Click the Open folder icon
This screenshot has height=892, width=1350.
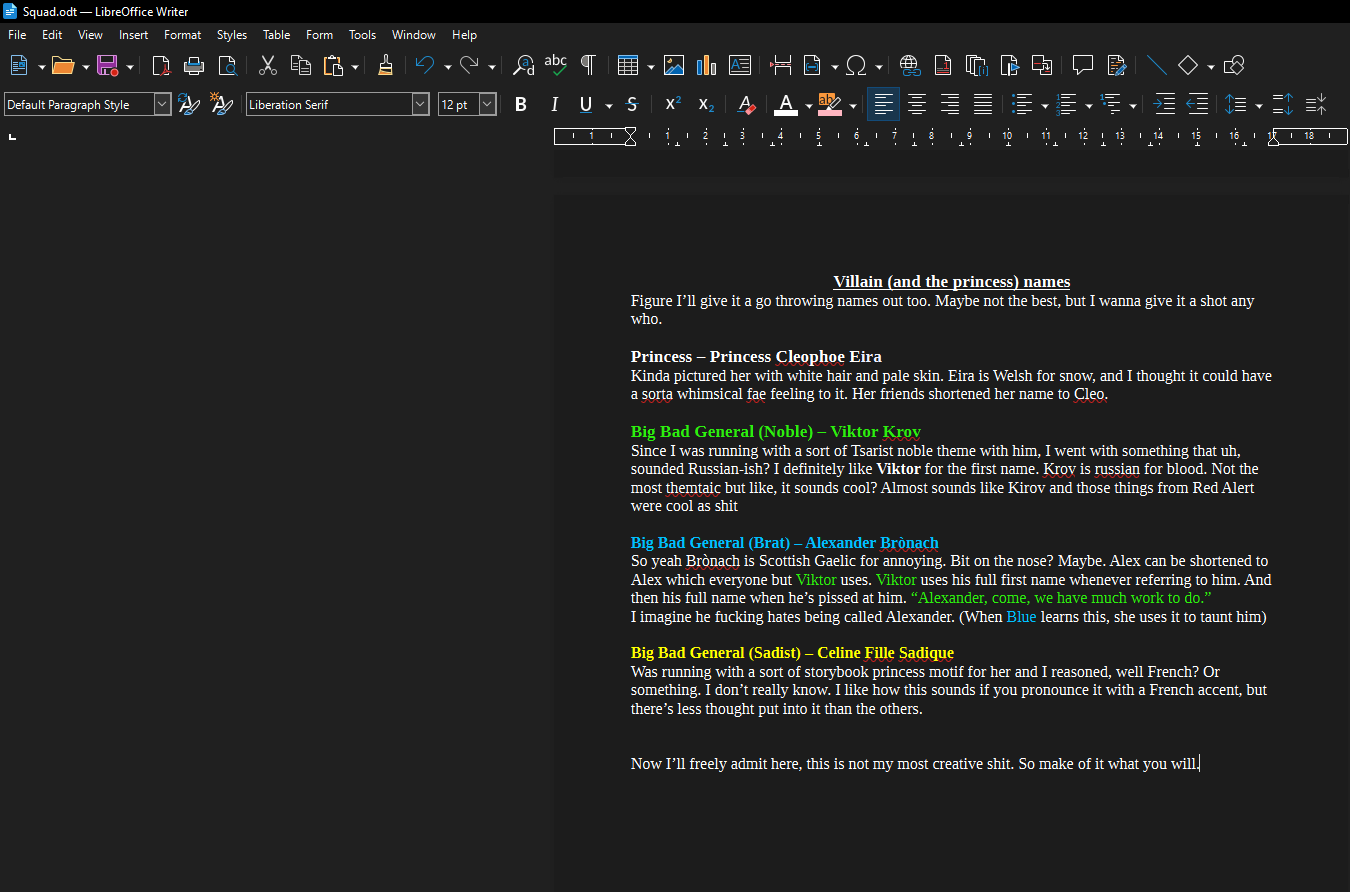pos(63,66)
